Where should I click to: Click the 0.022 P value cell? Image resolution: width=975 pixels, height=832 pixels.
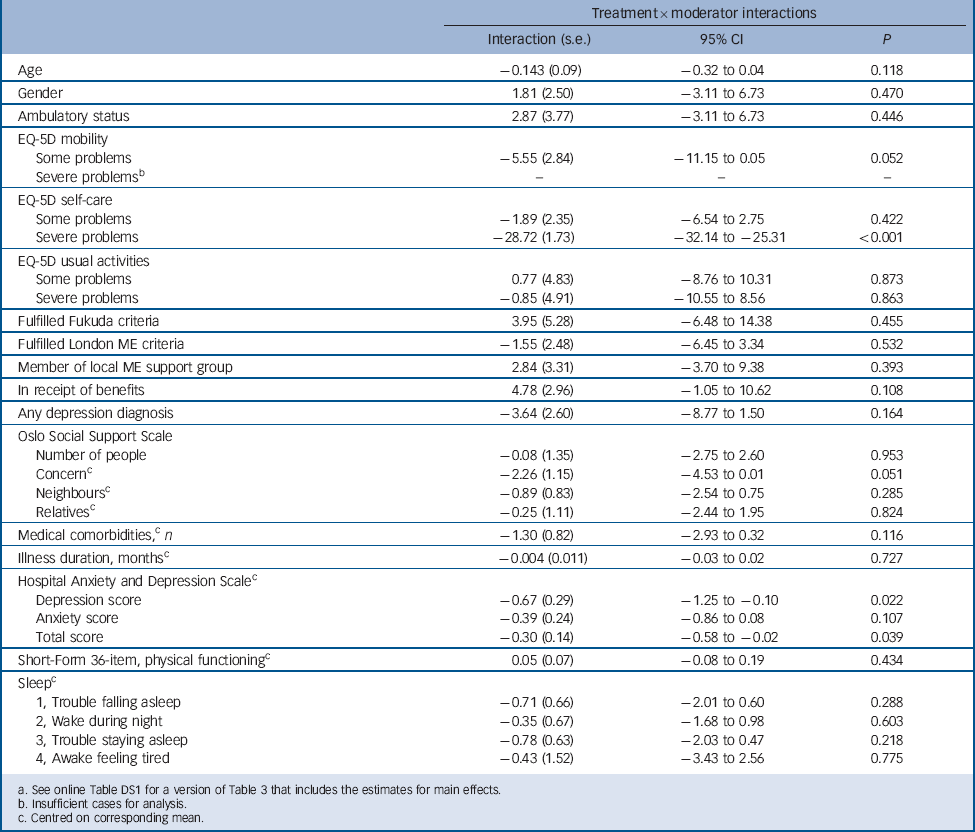pos(887,599)
